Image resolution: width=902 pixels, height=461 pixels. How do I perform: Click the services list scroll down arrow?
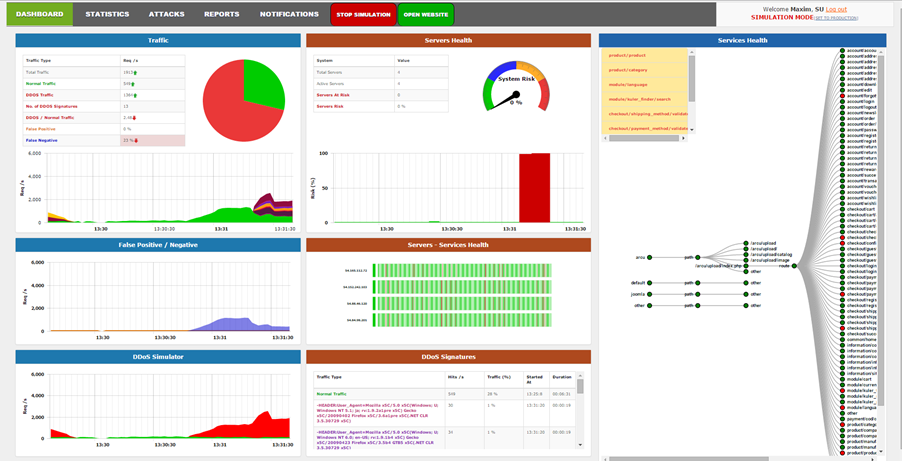click(x=691, y=128)
